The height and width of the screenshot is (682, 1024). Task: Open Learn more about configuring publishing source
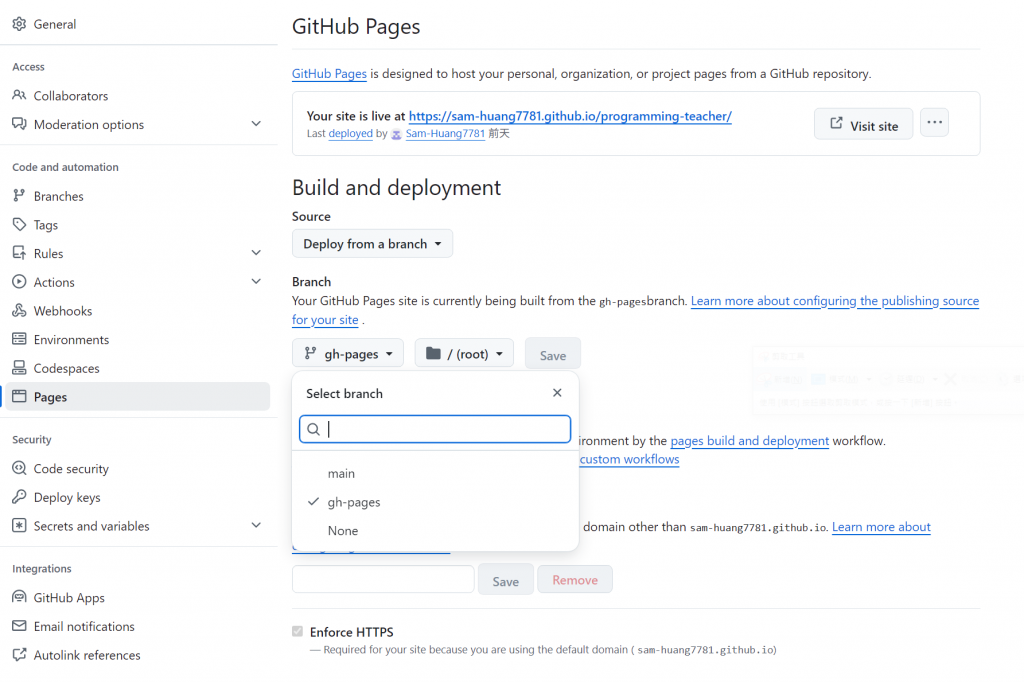(x=835, y=301)
